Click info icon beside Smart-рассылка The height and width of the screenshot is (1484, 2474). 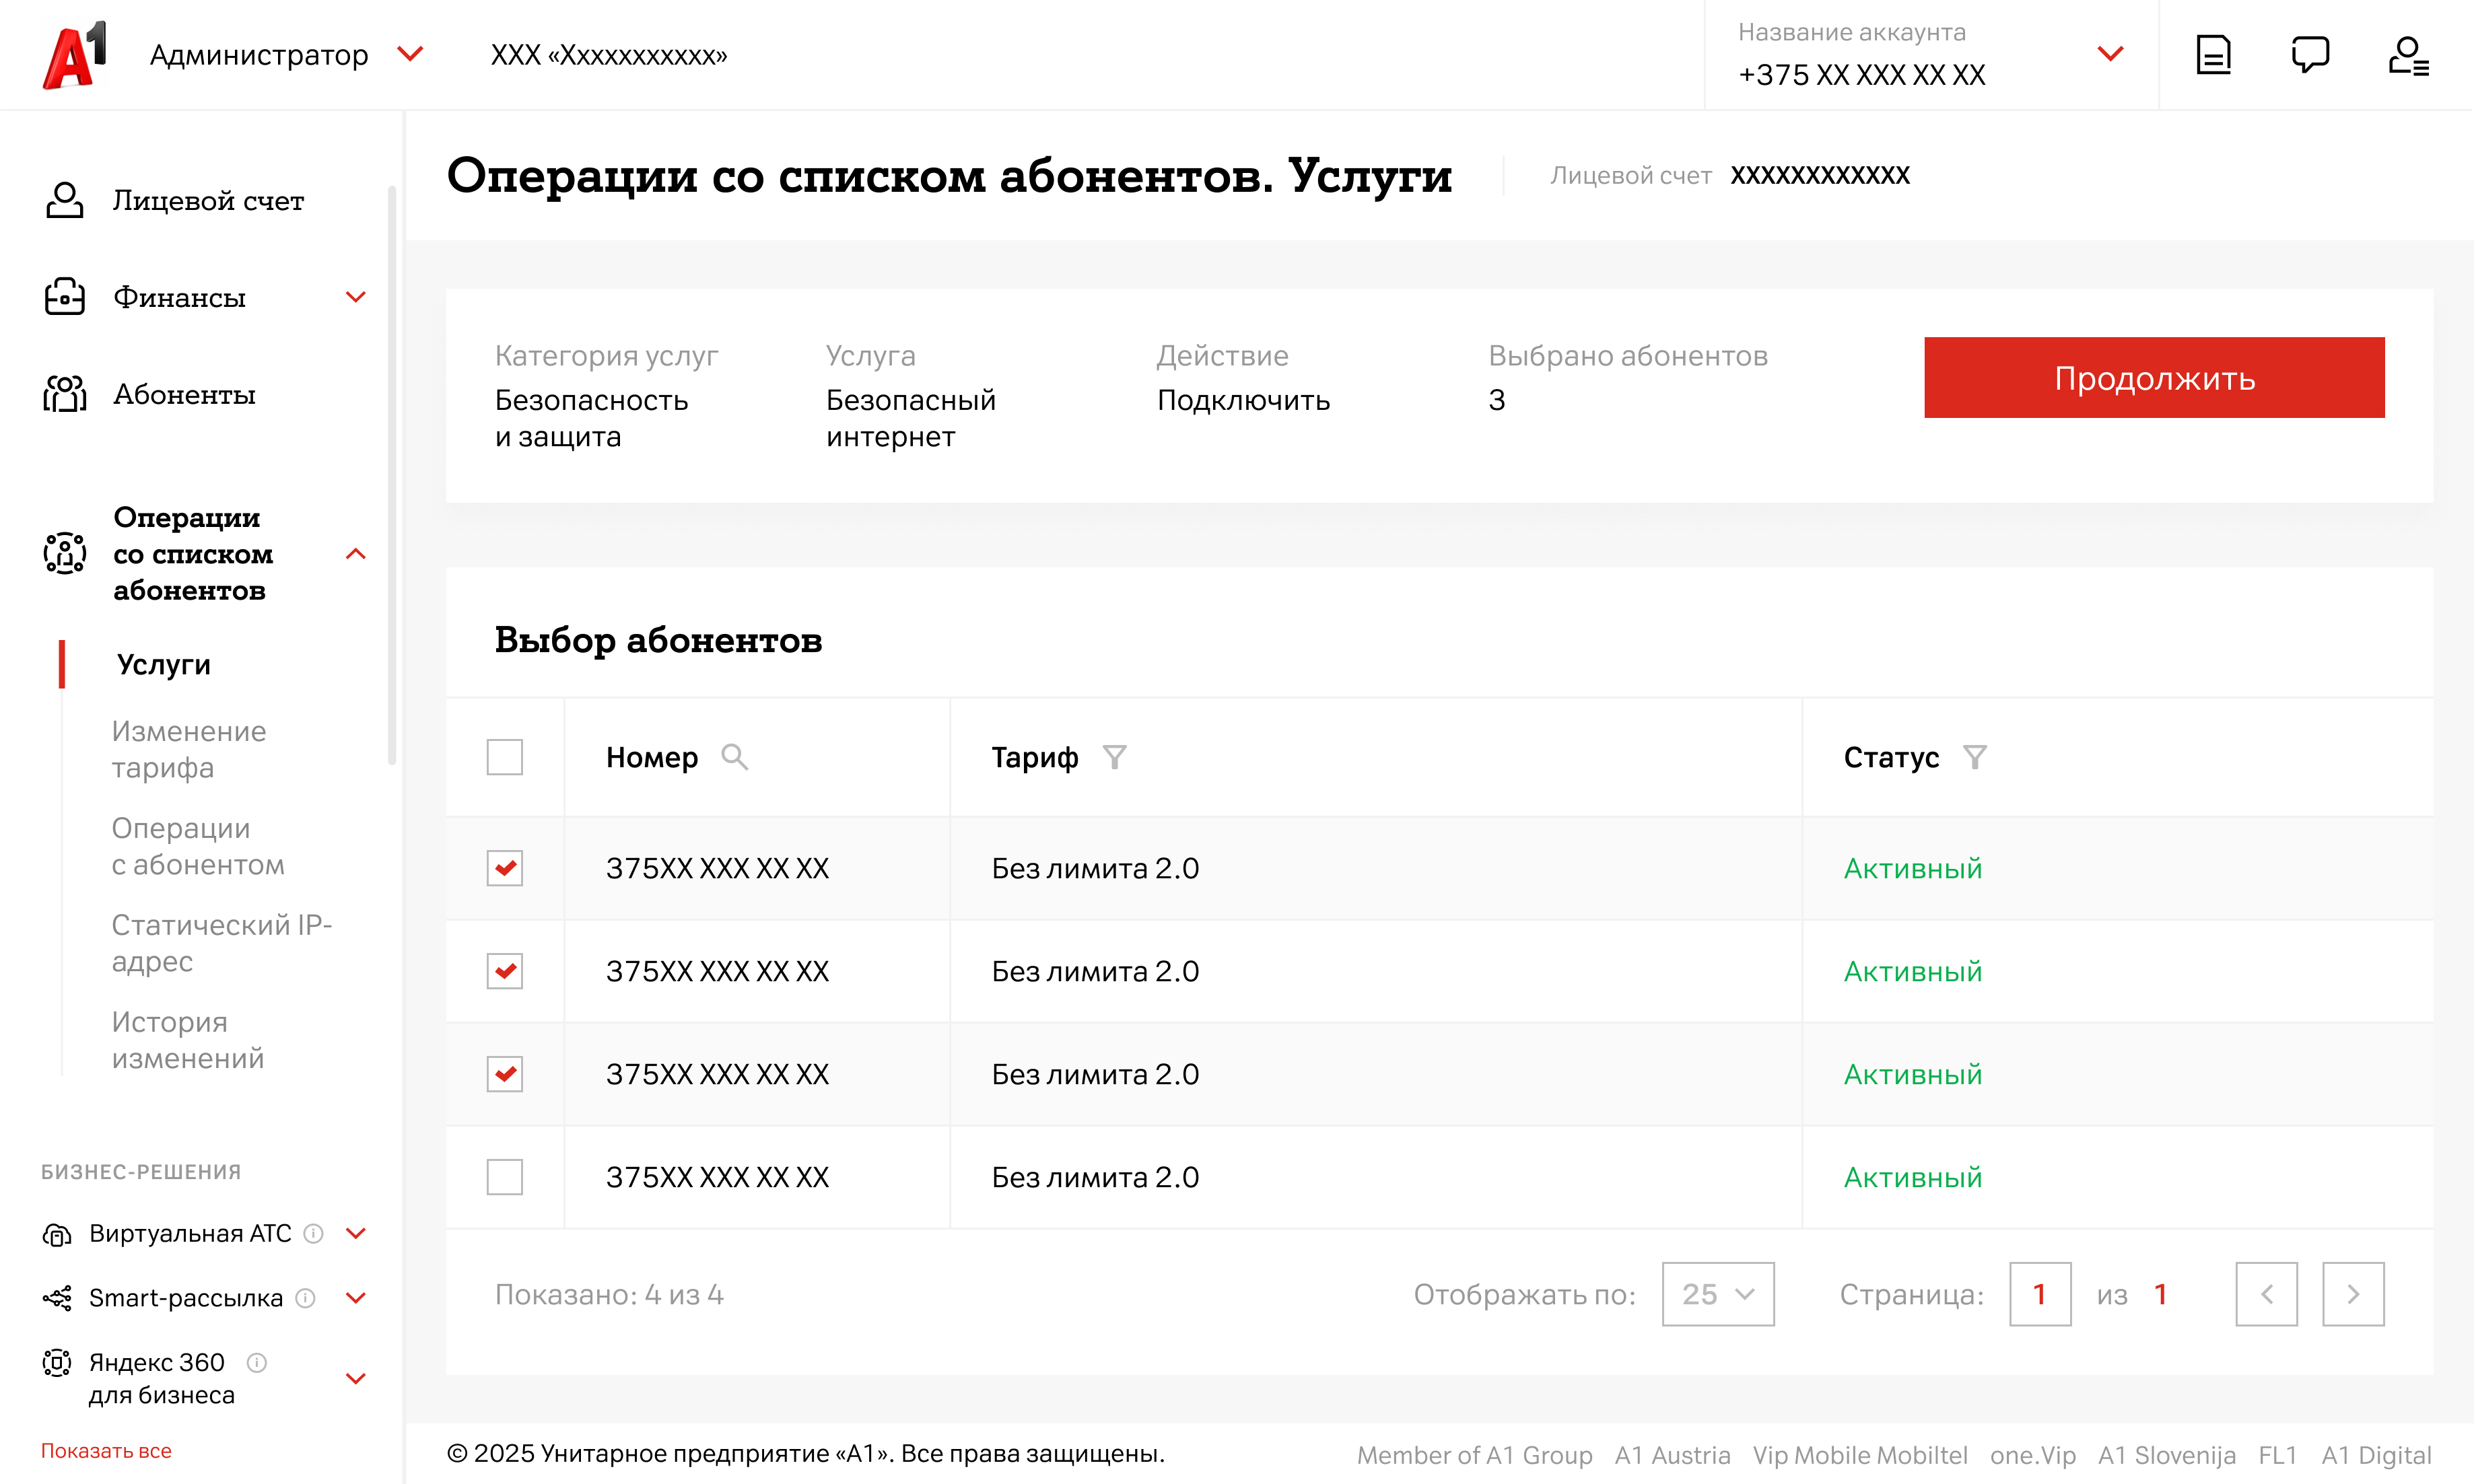click(x=306, y=1298)
